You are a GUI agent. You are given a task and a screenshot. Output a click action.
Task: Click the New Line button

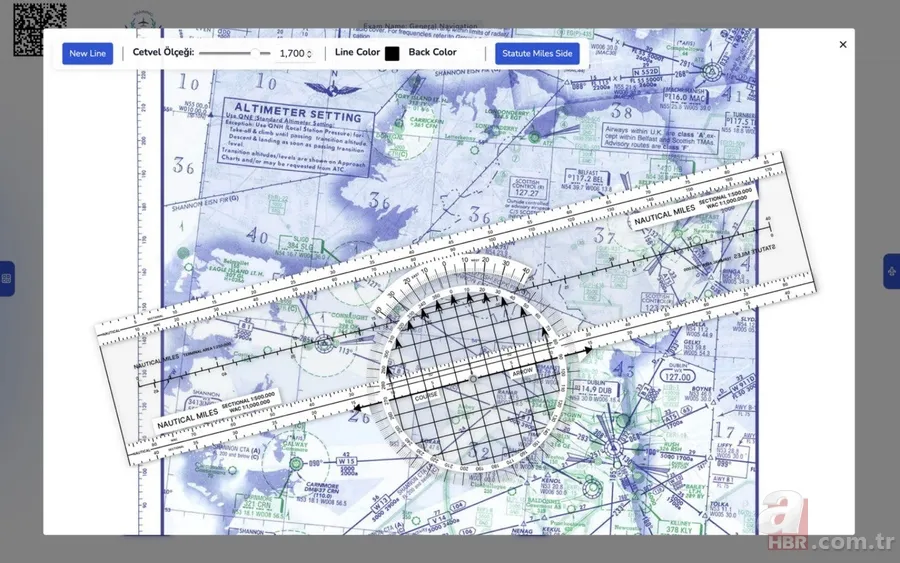point(87,53)
